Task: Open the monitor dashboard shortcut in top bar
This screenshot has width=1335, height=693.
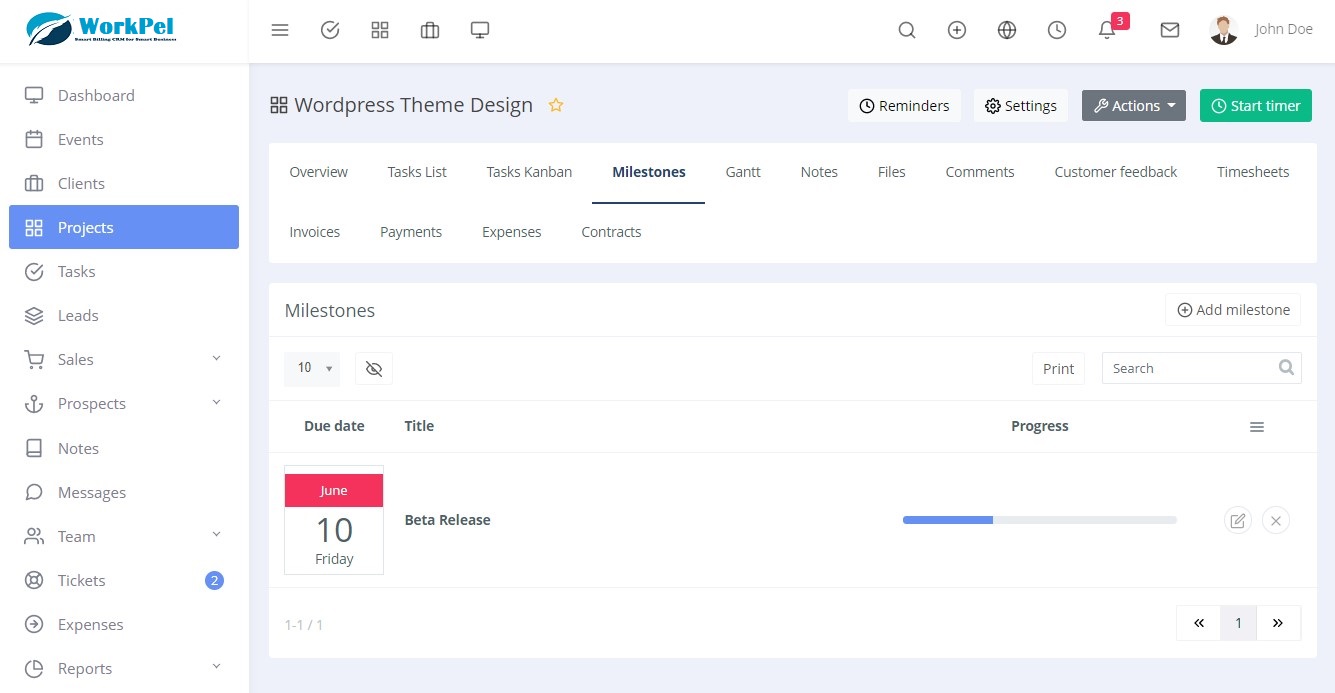Action: 480,30
